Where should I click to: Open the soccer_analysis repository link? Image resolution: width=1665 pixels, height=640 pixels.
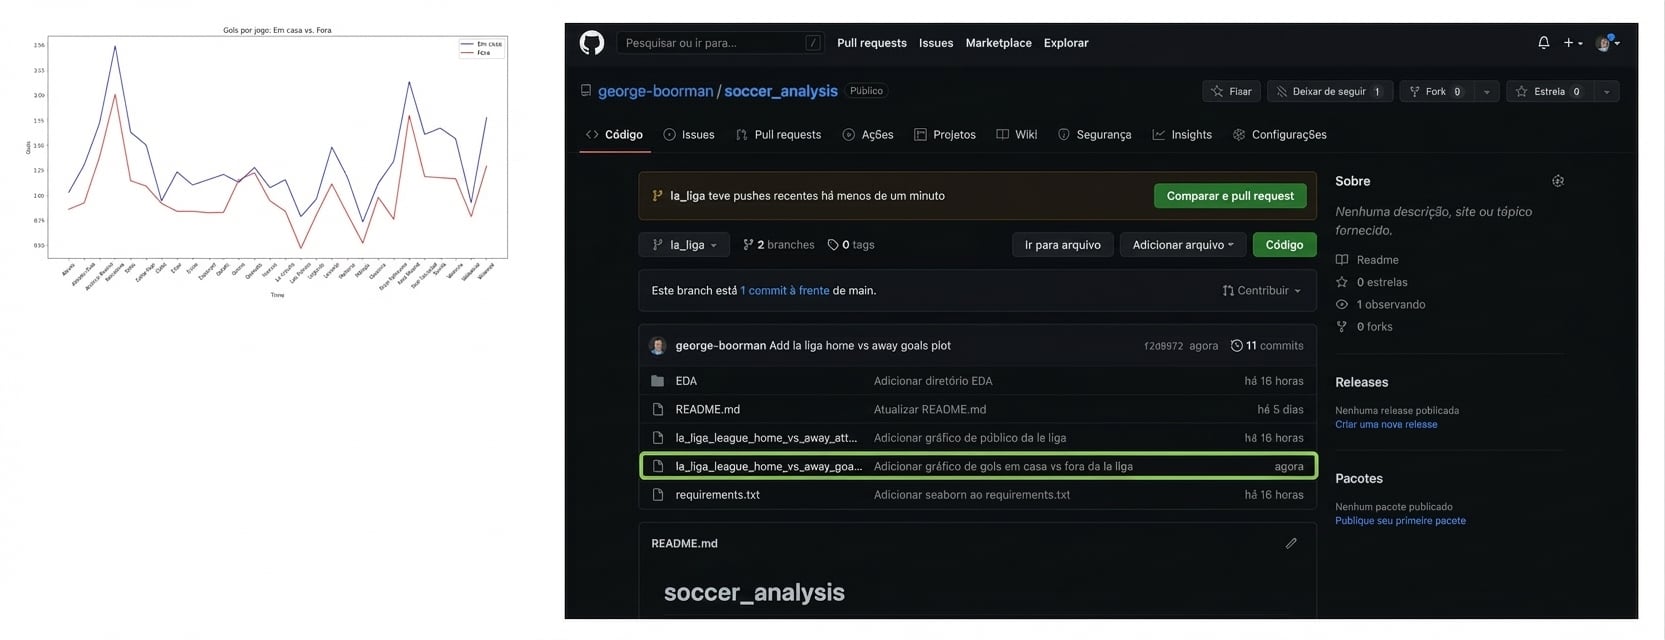tap(781, 91)
